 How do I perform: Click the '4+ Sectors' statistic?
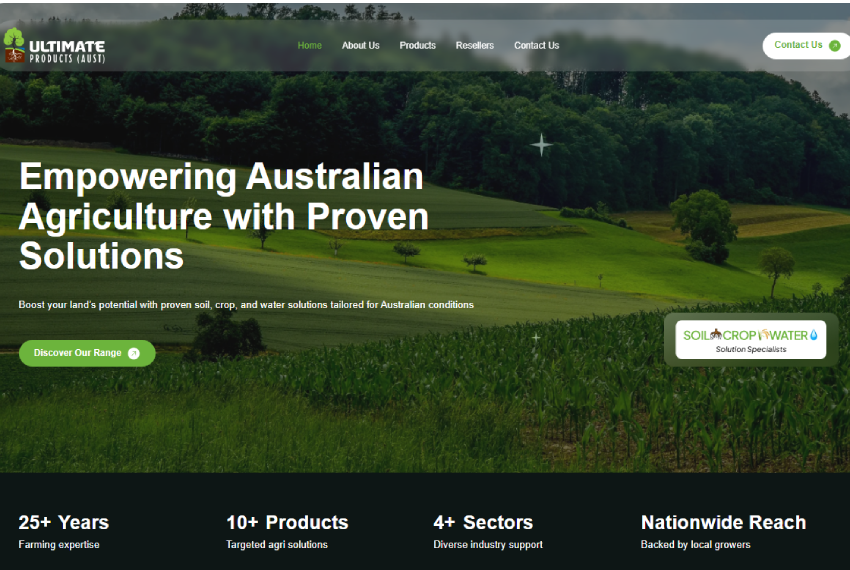[483, 522]
